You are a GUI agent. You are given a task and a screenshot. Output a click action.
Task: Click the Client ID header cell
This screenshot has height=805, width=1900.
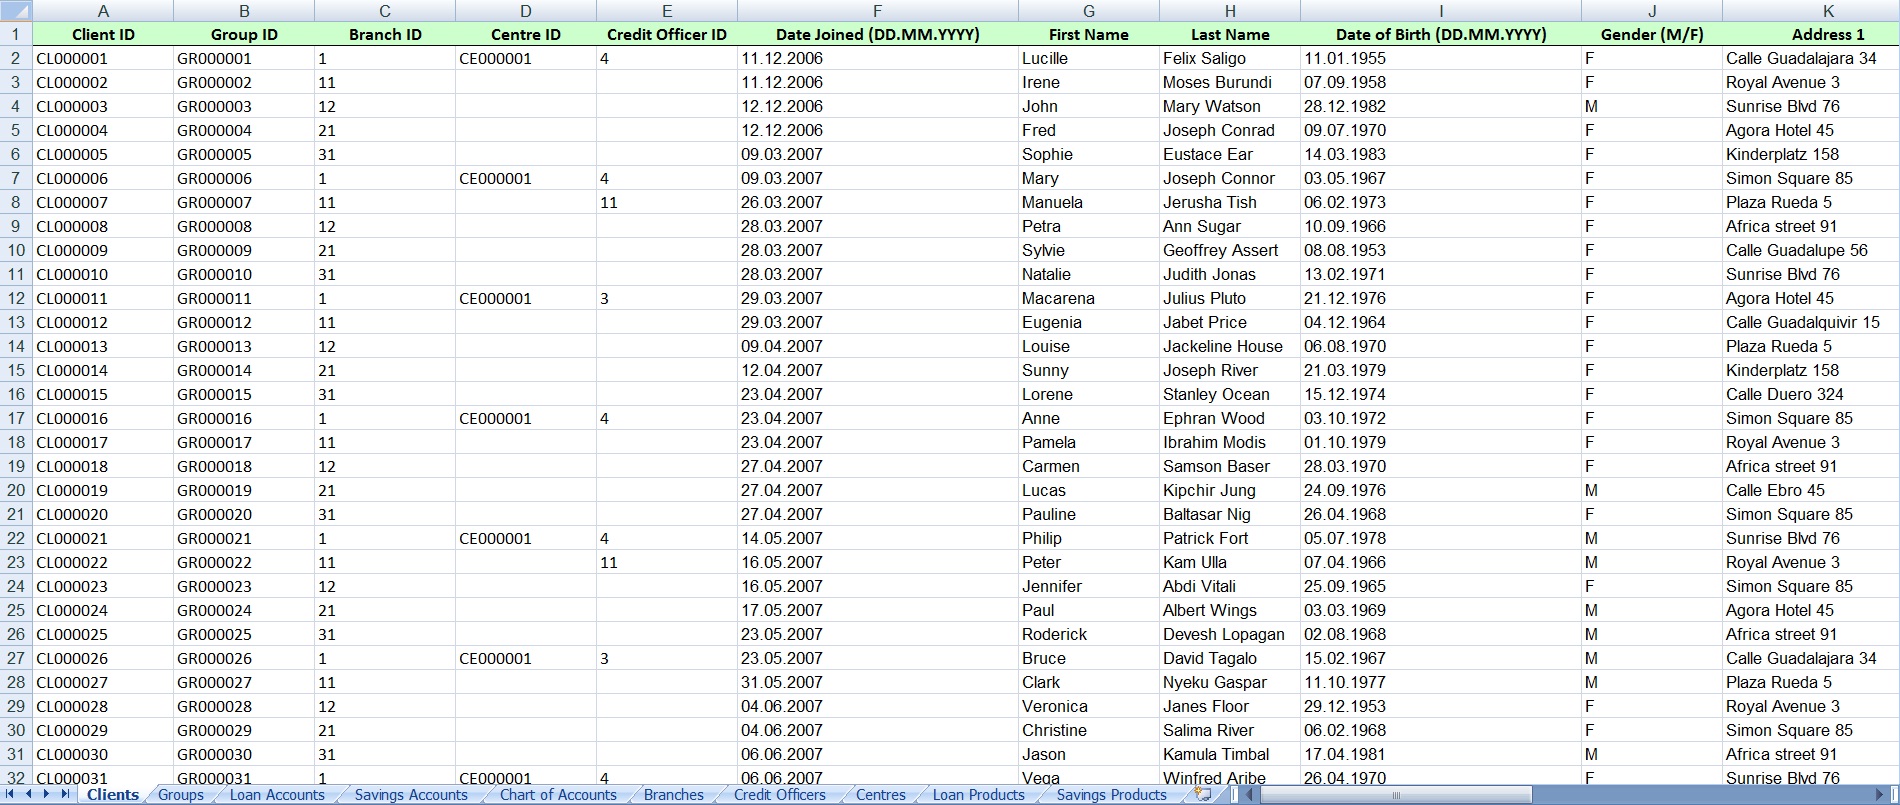point(103,34)
